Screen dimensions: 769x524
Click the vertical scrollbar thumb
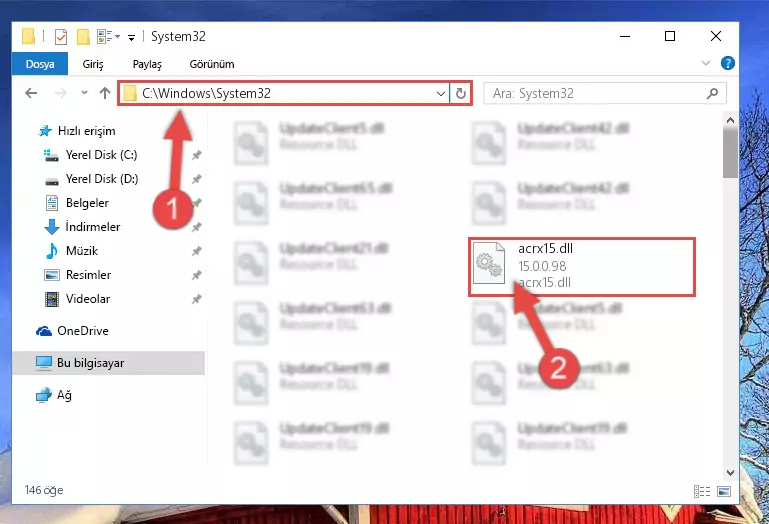point(730,154)
